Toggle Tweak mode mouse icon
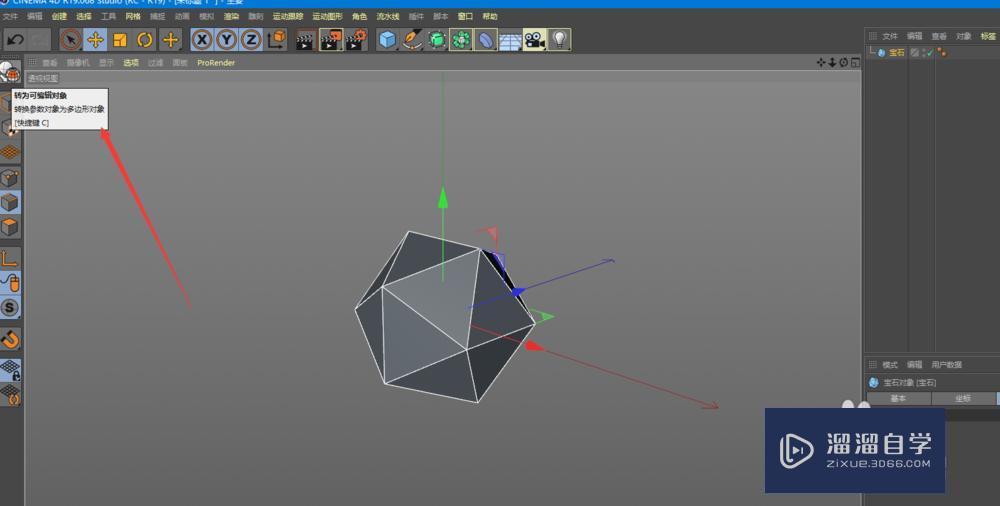This screenshot has width=1000, height=506. click(x=10, y=283)
